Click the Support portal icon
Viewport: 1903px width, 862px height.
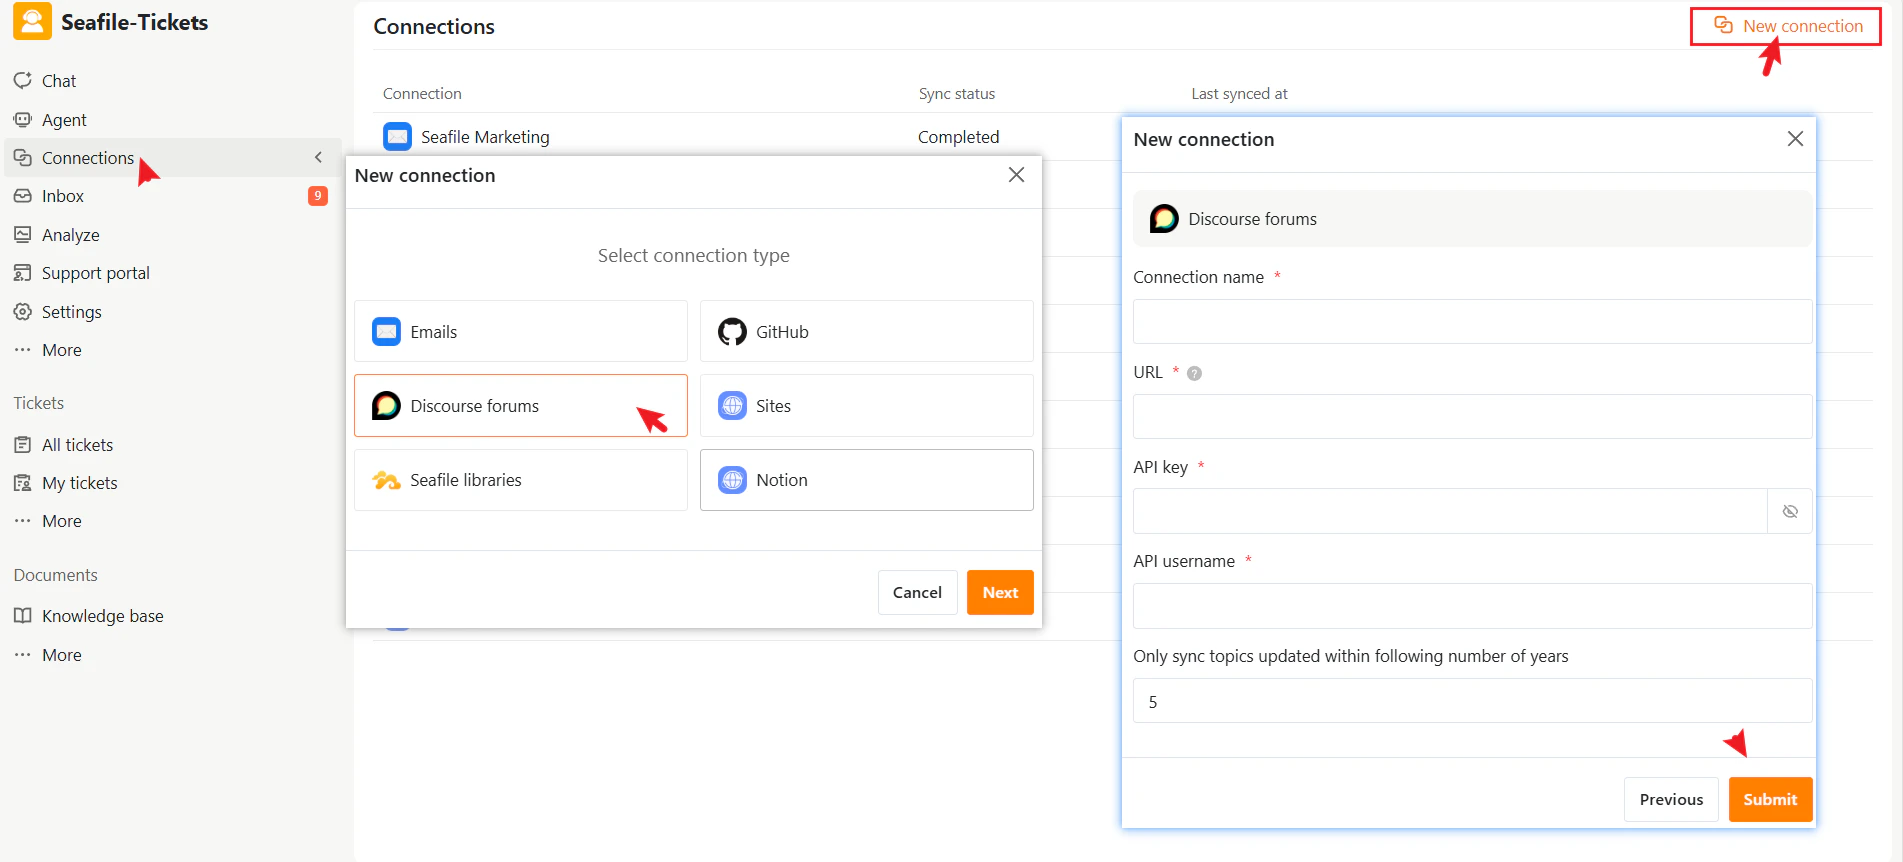[x=23, y=273]
